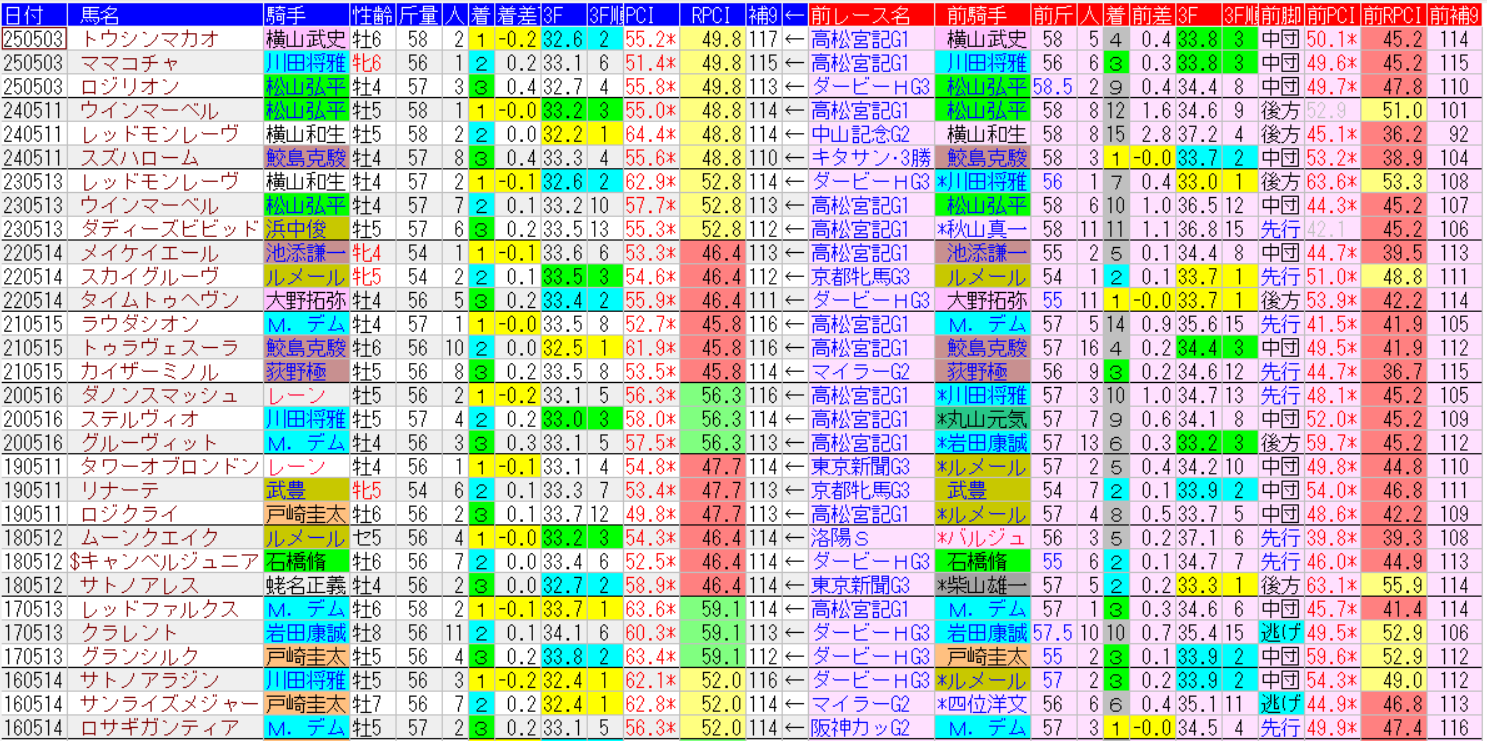This screenshot has height=741, width=1487.
Task: Select horse メイケイエール in the list
Action: tap(150, 253)
